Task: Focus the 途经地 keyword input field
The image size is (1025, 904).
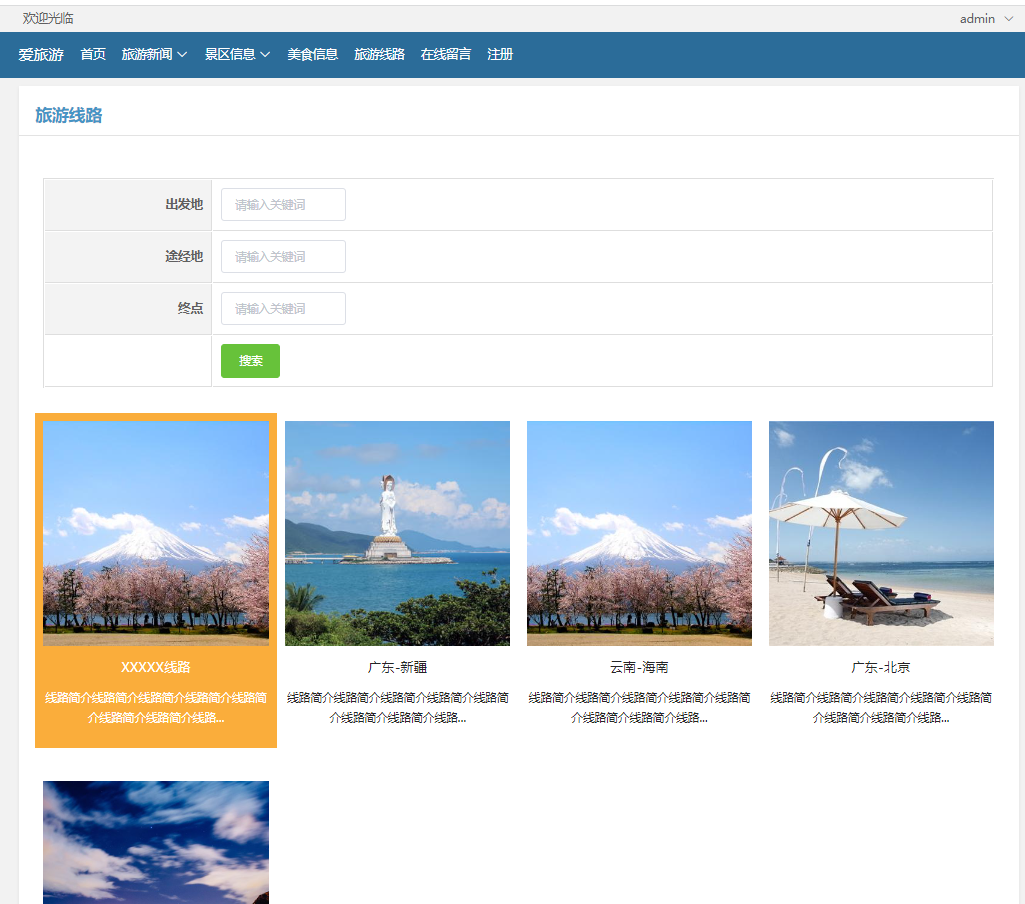Action: (283, 256)
